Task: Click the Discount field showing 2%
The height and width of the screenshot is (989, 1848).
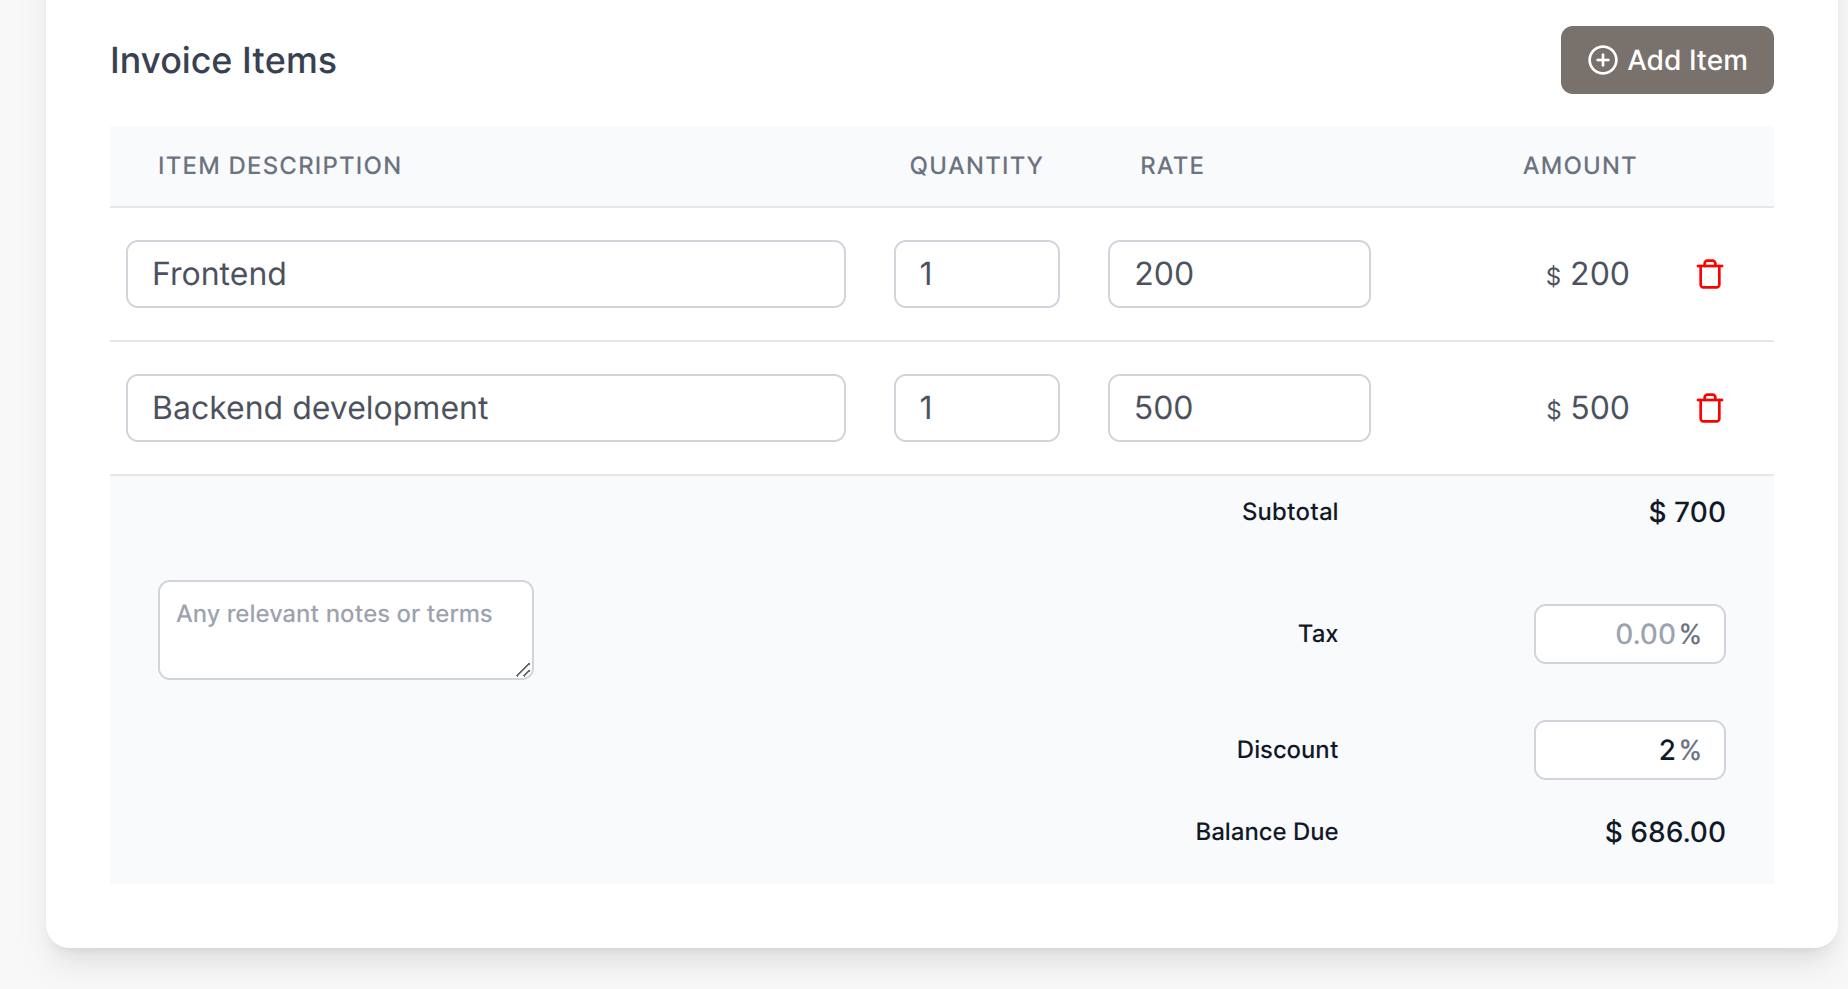Action: (1629, 749)
